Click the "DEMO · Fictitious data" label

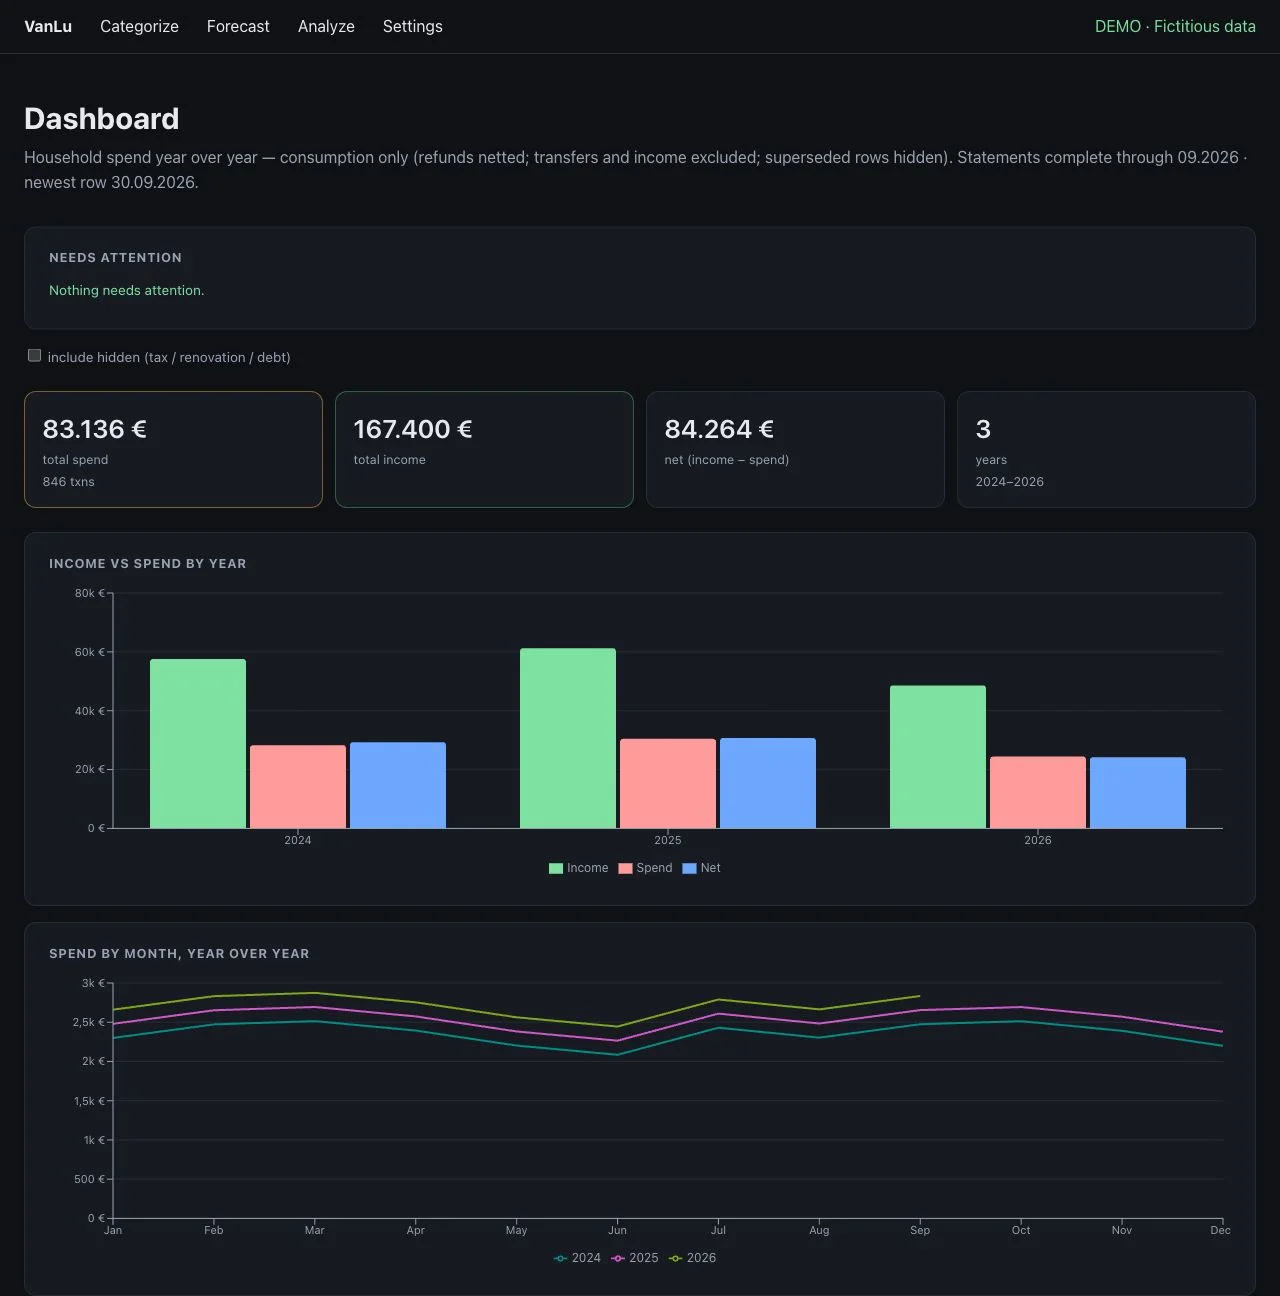[1175, 26]
